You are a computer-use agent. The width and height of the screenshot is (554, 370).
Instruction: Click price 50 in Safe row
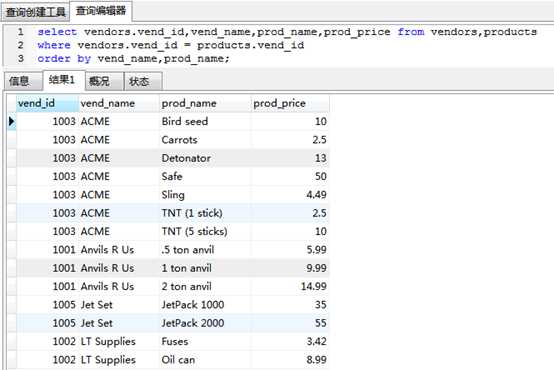290,176
